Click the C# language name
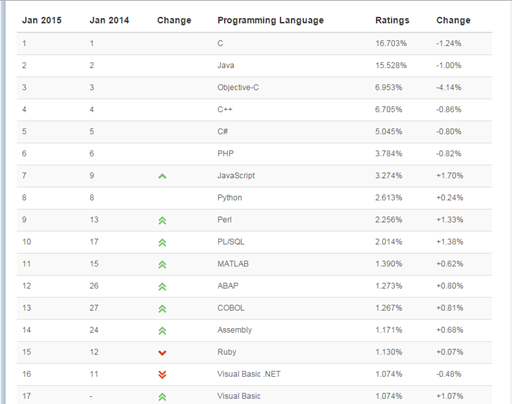Image resolution: width=512 pixels, height=404 pixels. click(223, 131)
